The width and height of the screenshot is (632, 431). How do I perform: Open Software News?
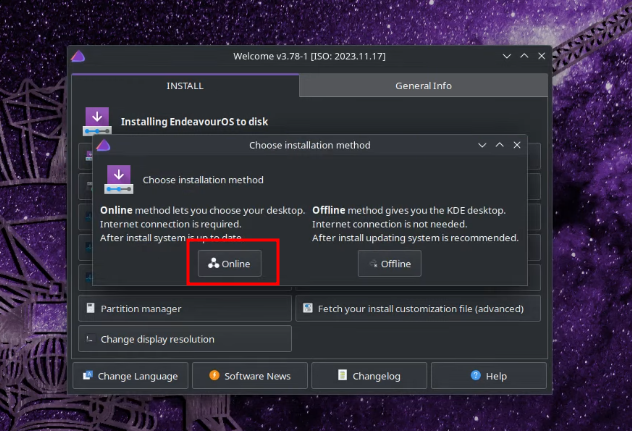[250, 376]
